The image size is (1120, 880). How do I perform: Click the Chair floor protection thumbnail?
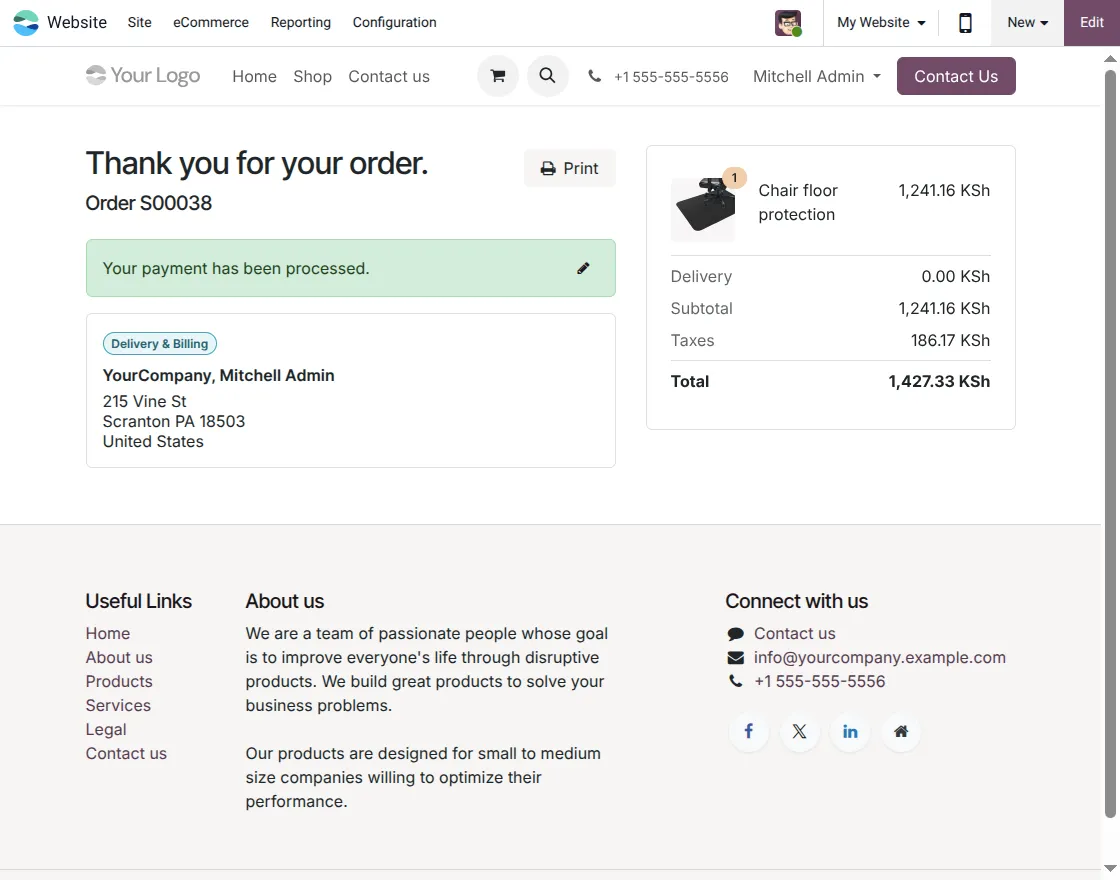[x=703, y=209]
